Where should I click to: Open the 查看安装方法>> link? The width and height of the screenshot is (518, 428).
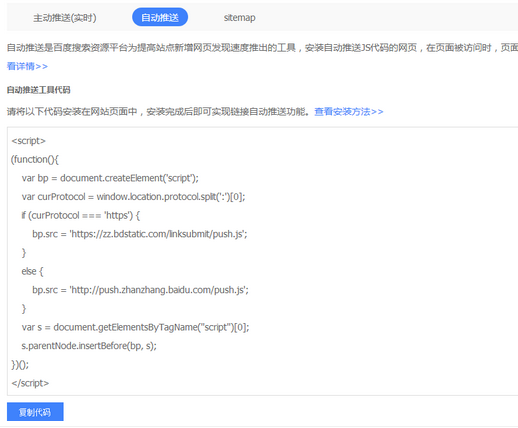click(x=349, y=112)
